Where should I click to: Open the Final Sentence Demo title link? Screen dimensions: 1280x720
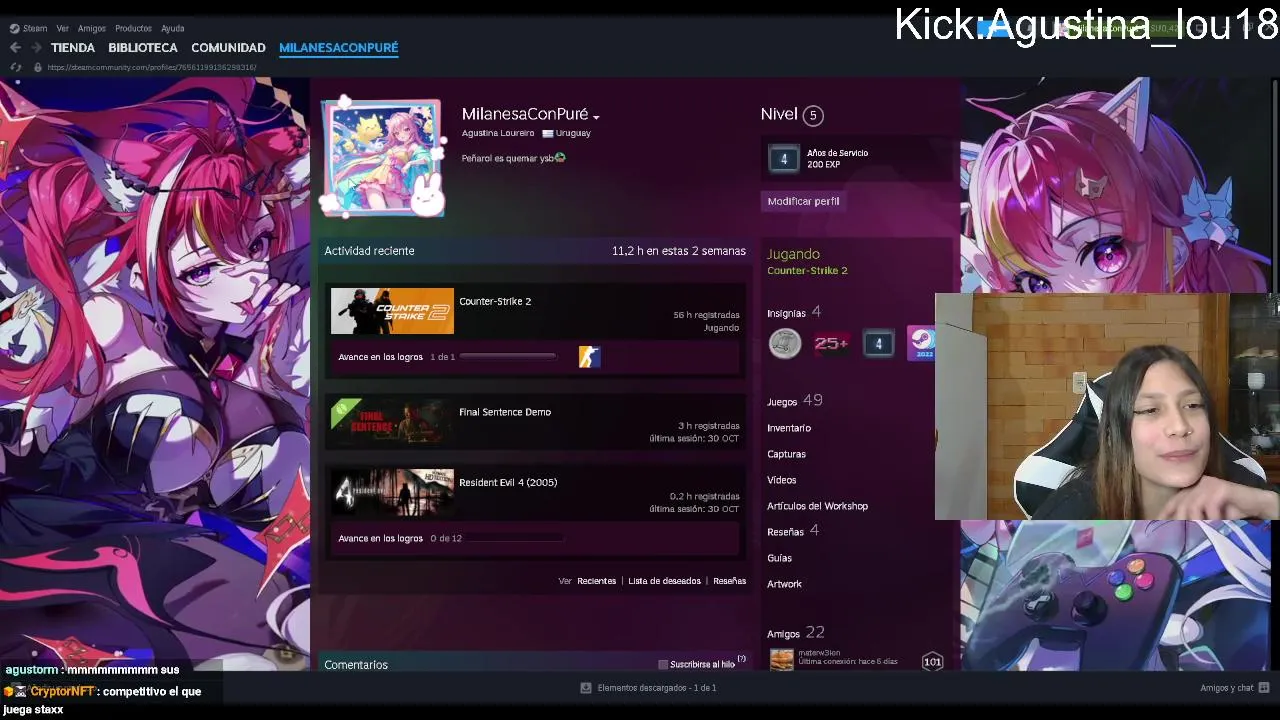click(x=505, y=412)
